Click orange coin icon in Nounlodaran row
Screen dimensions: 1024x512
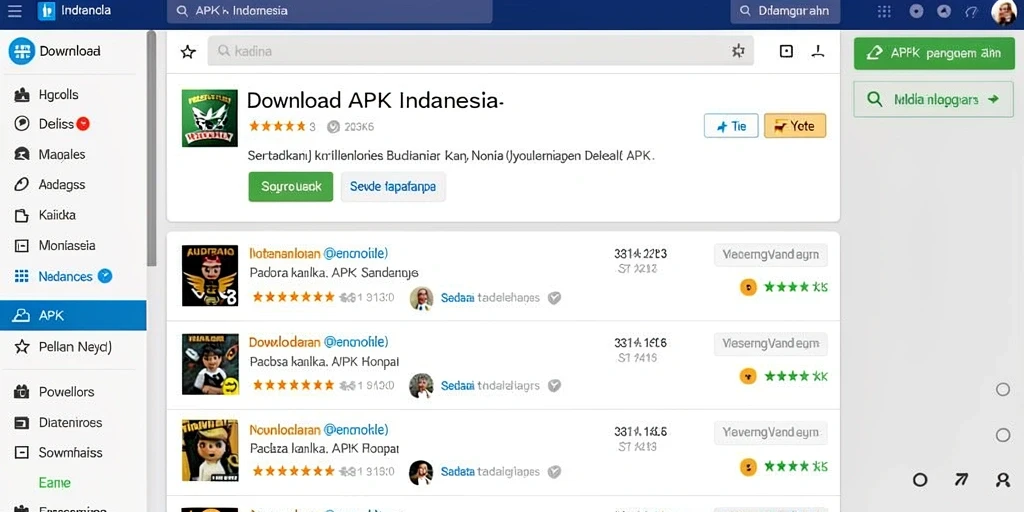click(748, 467)
